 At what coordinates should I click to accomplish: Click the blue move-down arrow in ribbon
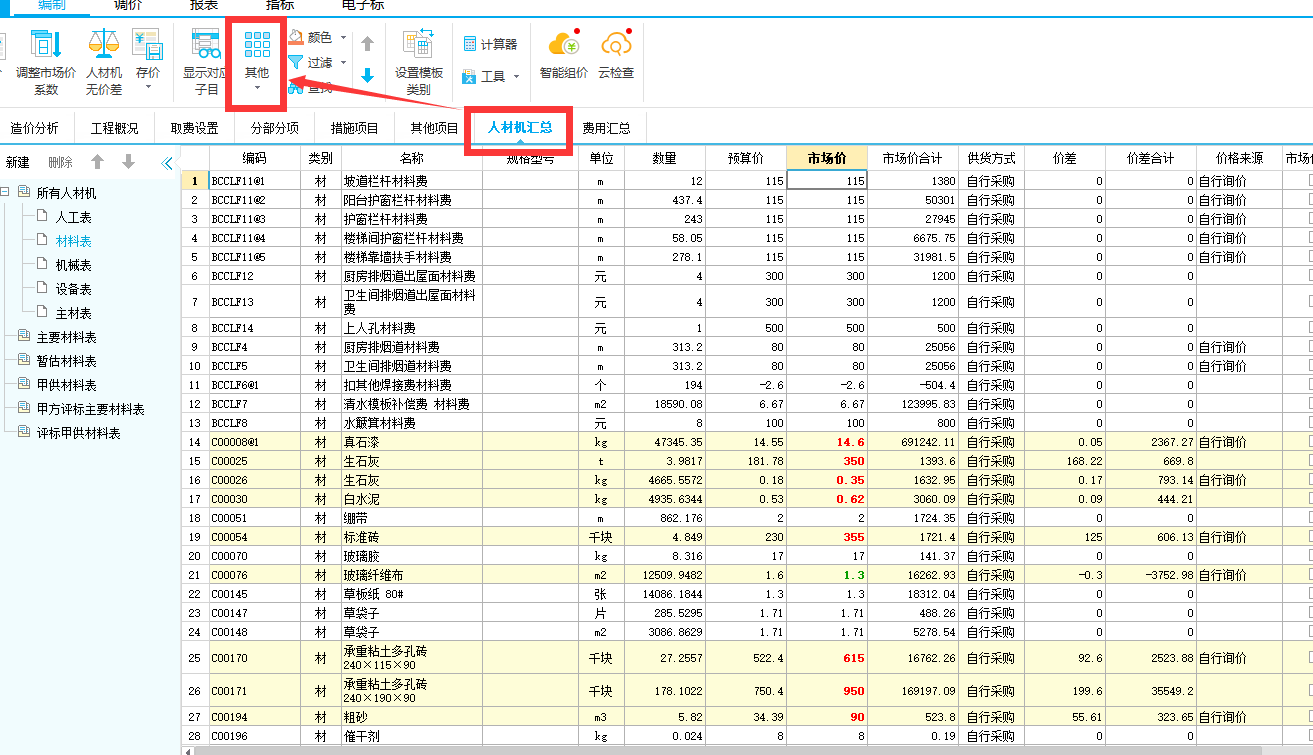[367, 75]
